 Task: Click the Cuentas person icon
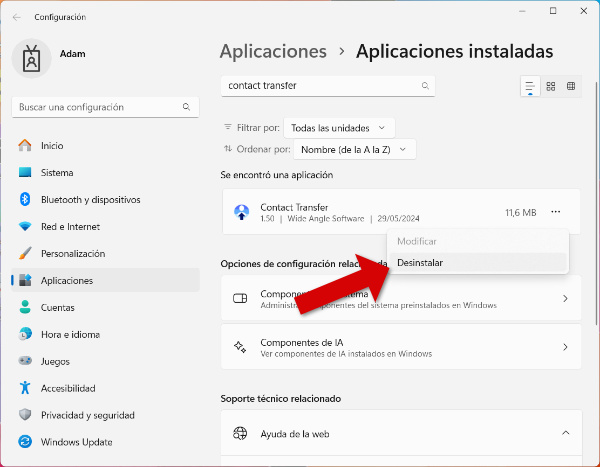(x=25, y=307)
